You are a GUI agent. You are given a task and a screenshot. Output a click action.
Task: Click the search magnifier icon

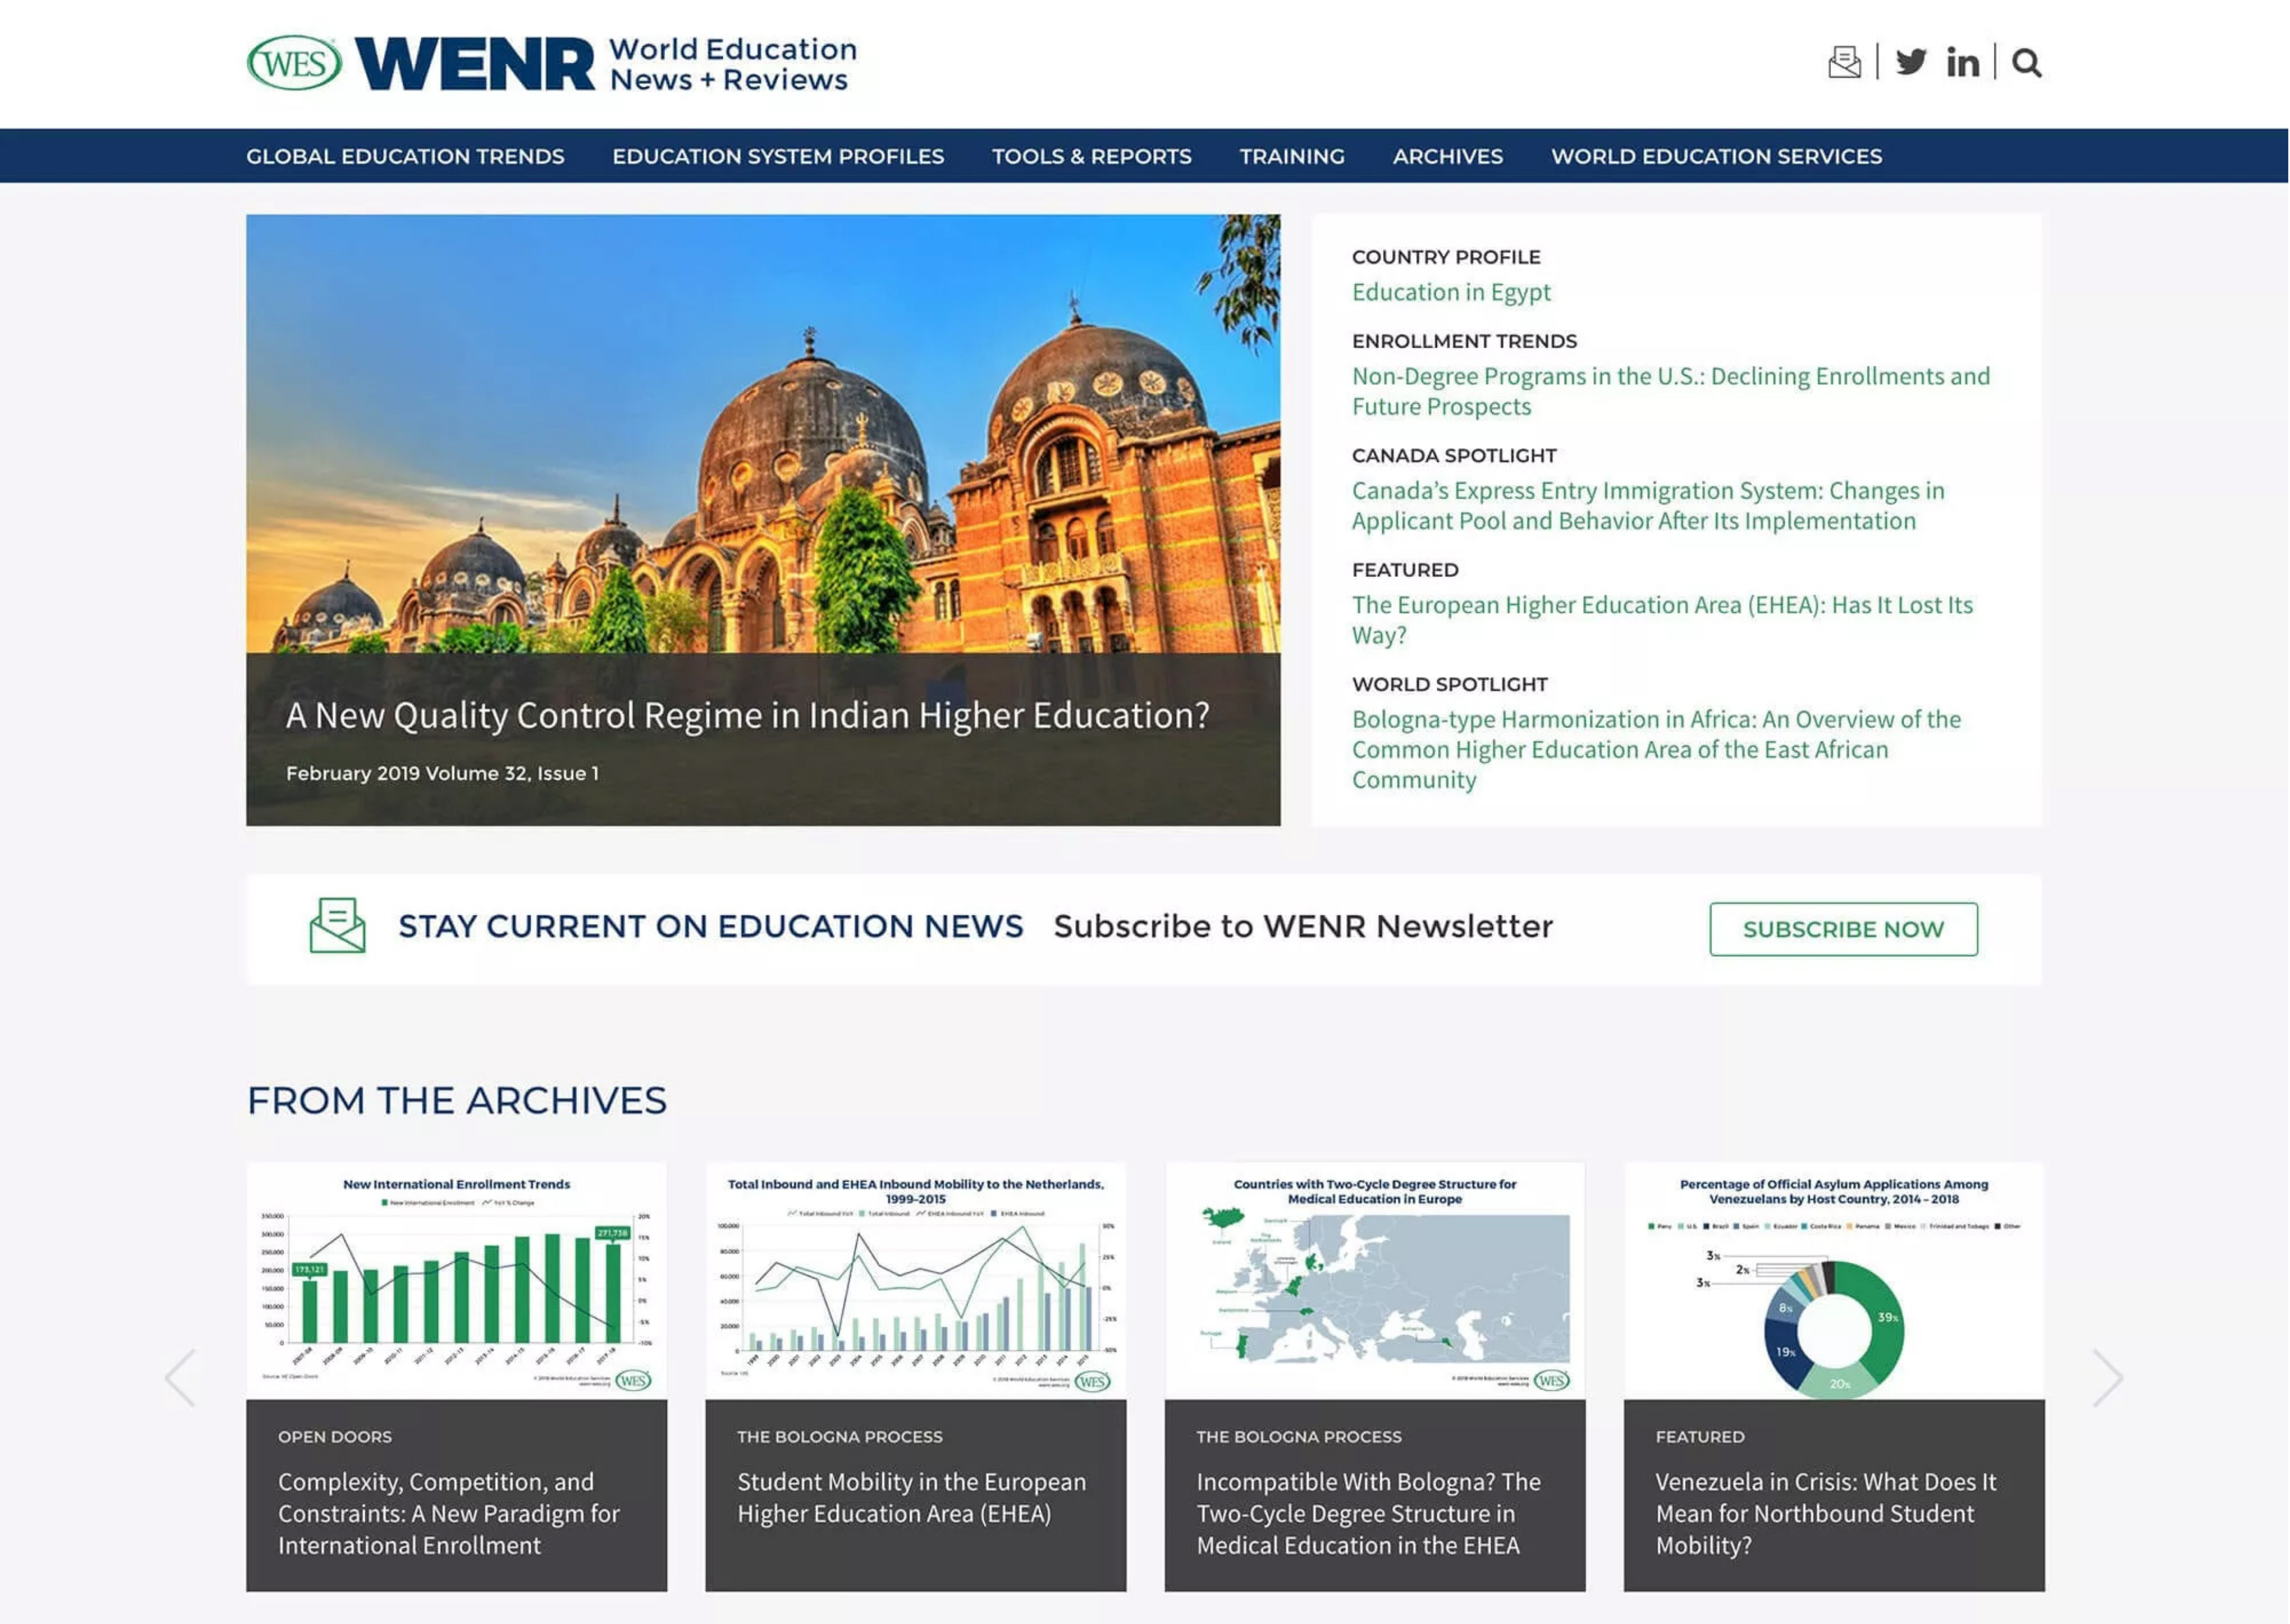(x=2026, y=62)
